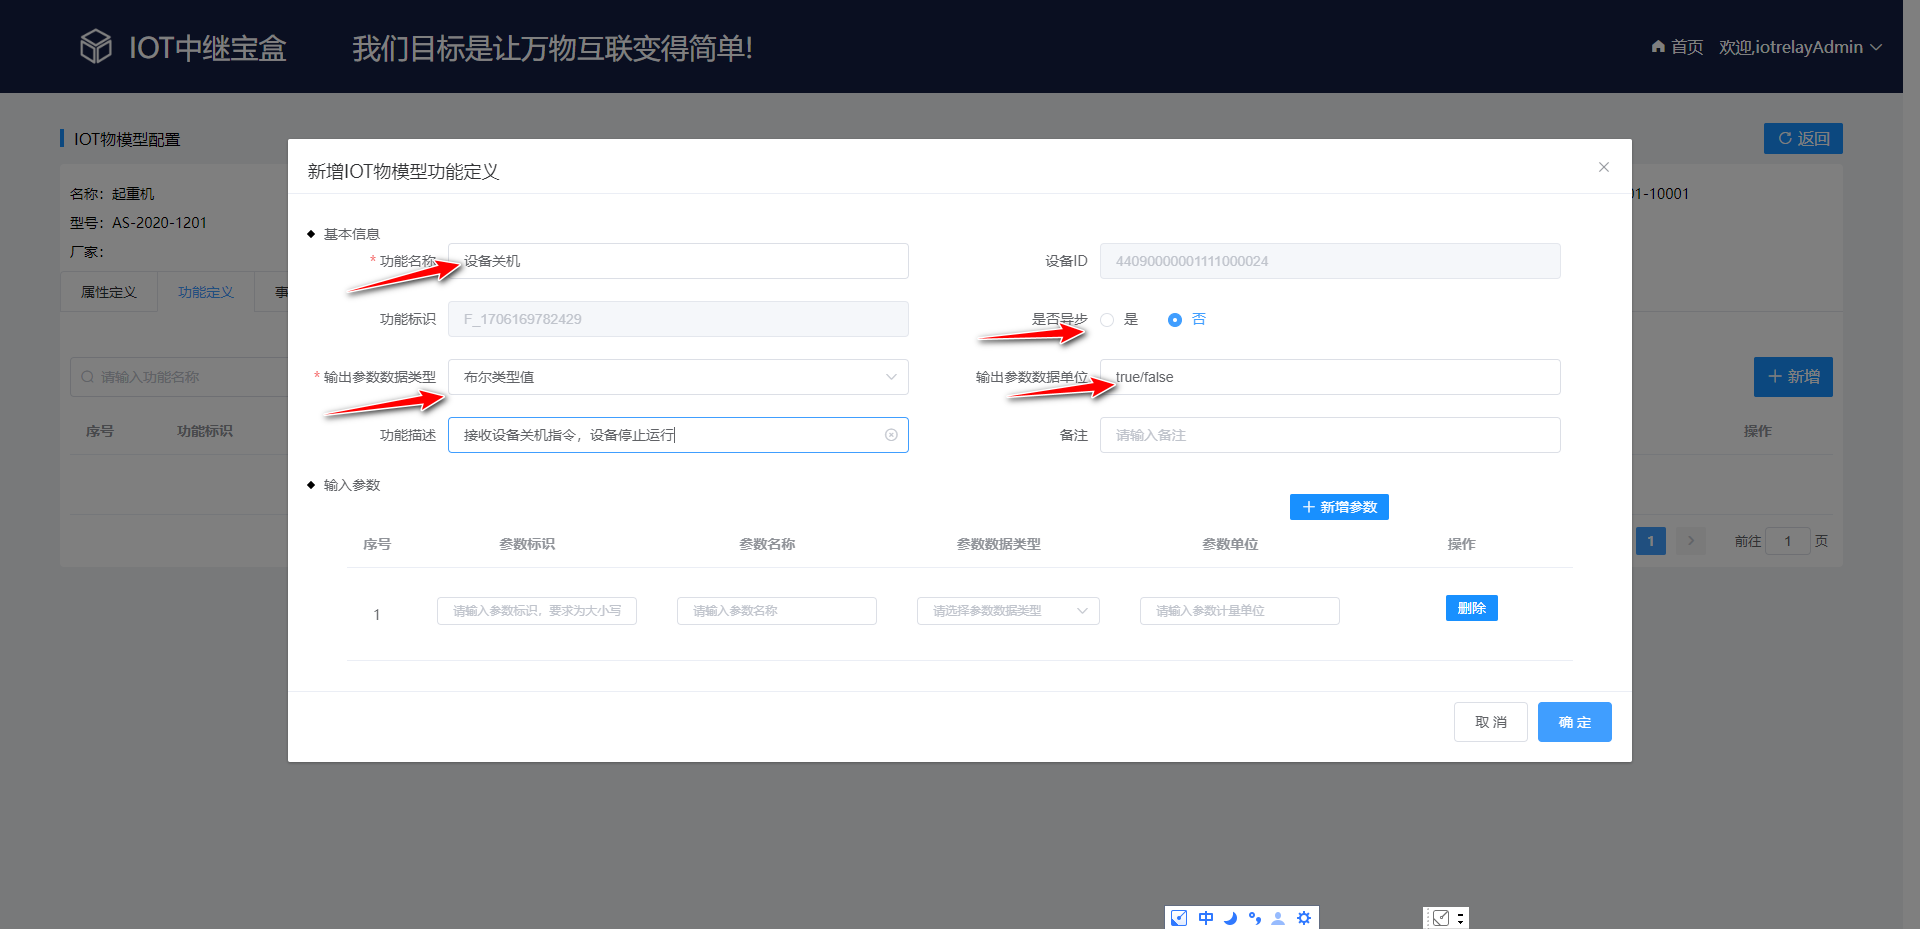Click the IME punctuation mode icon
The width and height of the screenshot is (1920, 929).
[x=1256, y=917]
